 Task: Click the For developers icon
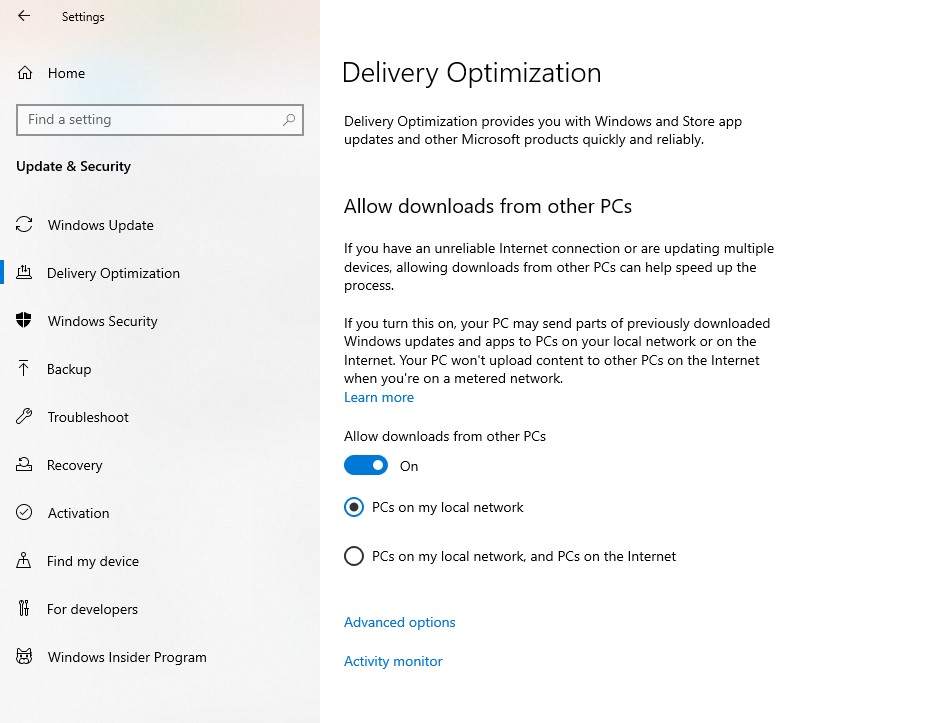(24, 609)
